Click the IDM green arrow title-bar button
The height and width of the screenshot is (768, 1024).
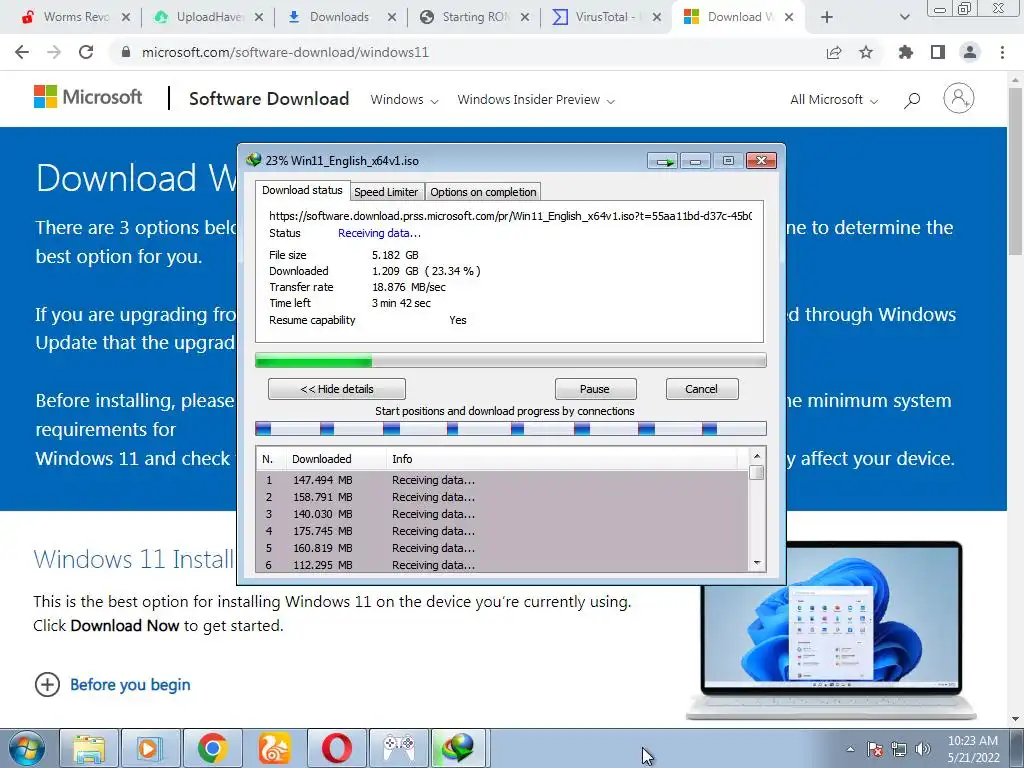pos(664,161)
